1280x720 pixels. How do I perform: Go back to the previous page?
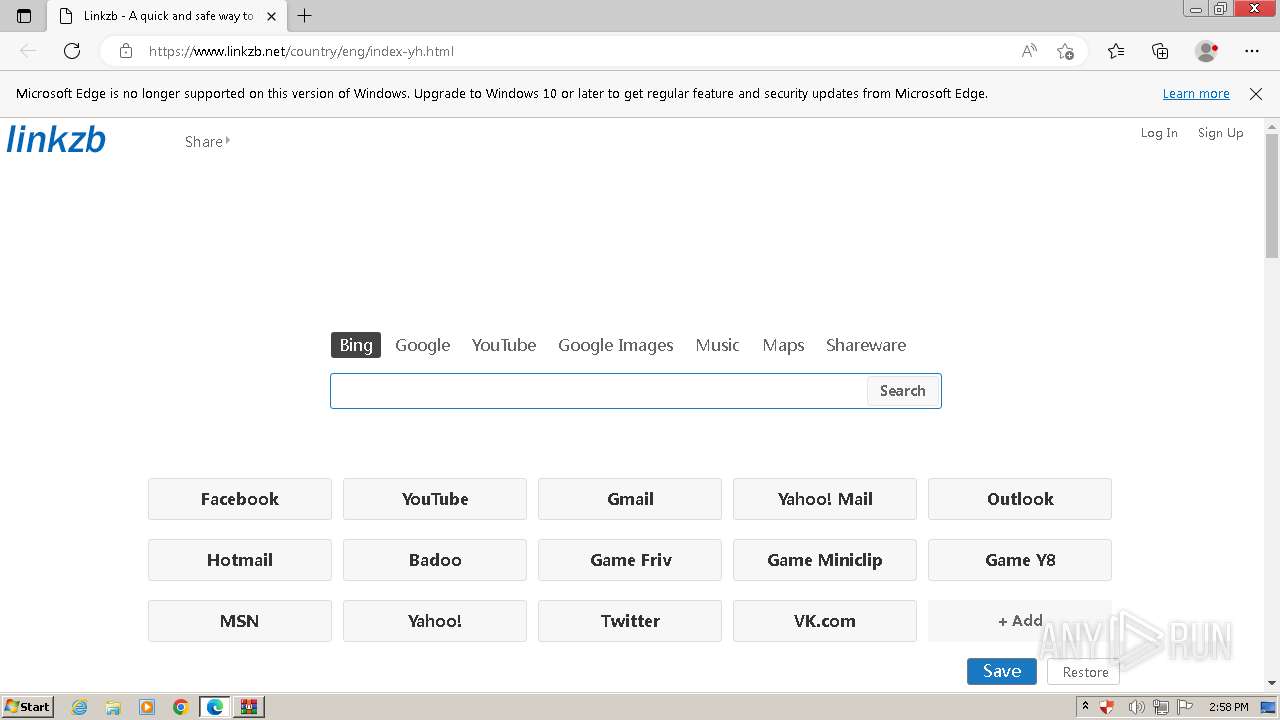pyautogui.click(x=28, y=51)
